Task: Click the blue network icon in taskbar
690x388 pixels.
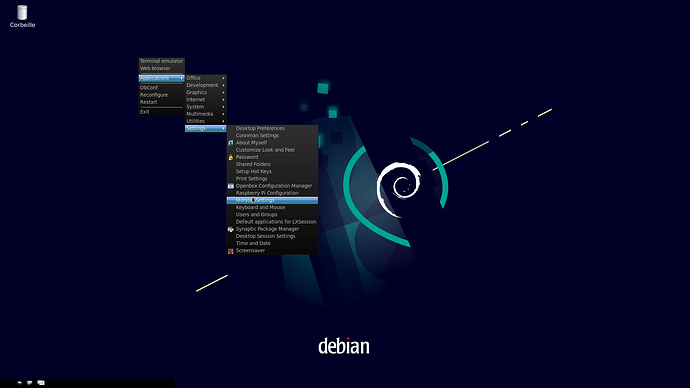Action: pyautogui.click(x=29, y=383)
